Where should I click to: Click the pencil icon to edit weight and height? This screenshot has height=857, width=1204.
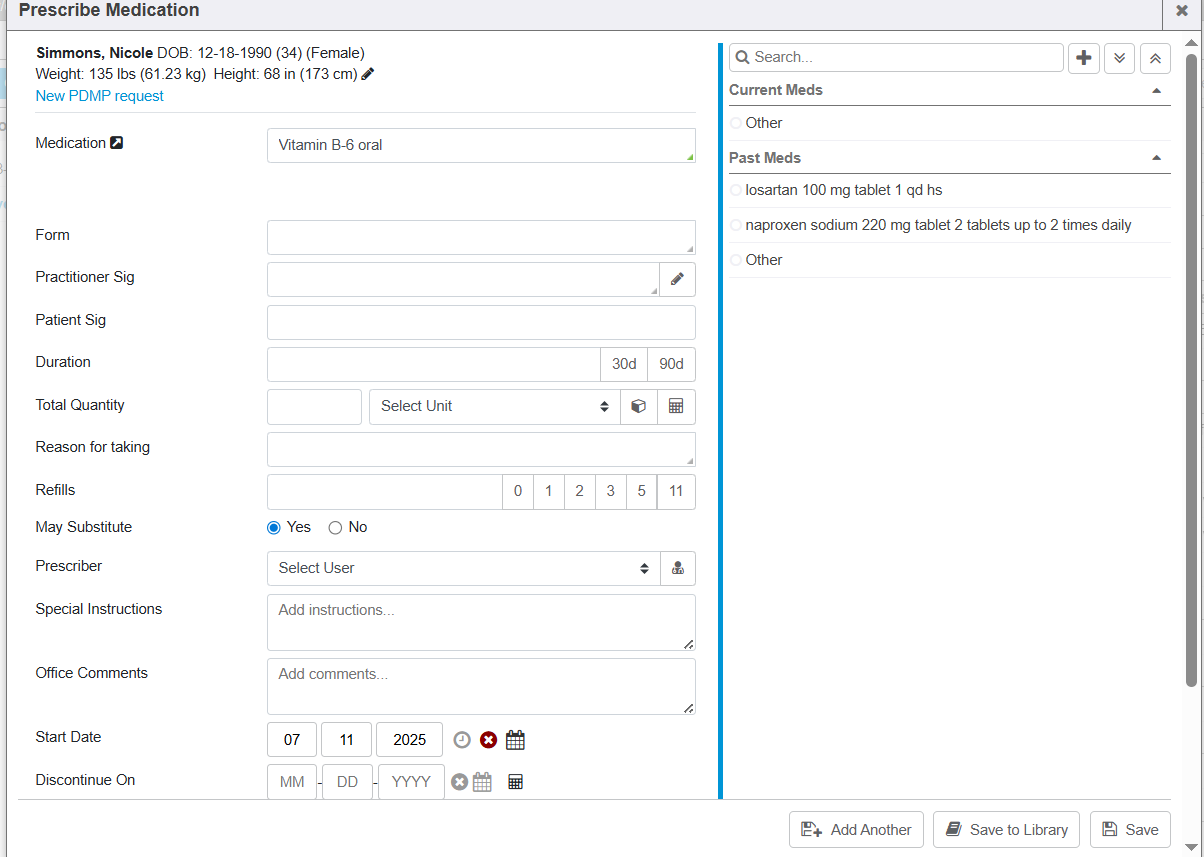tap(368, 74)
